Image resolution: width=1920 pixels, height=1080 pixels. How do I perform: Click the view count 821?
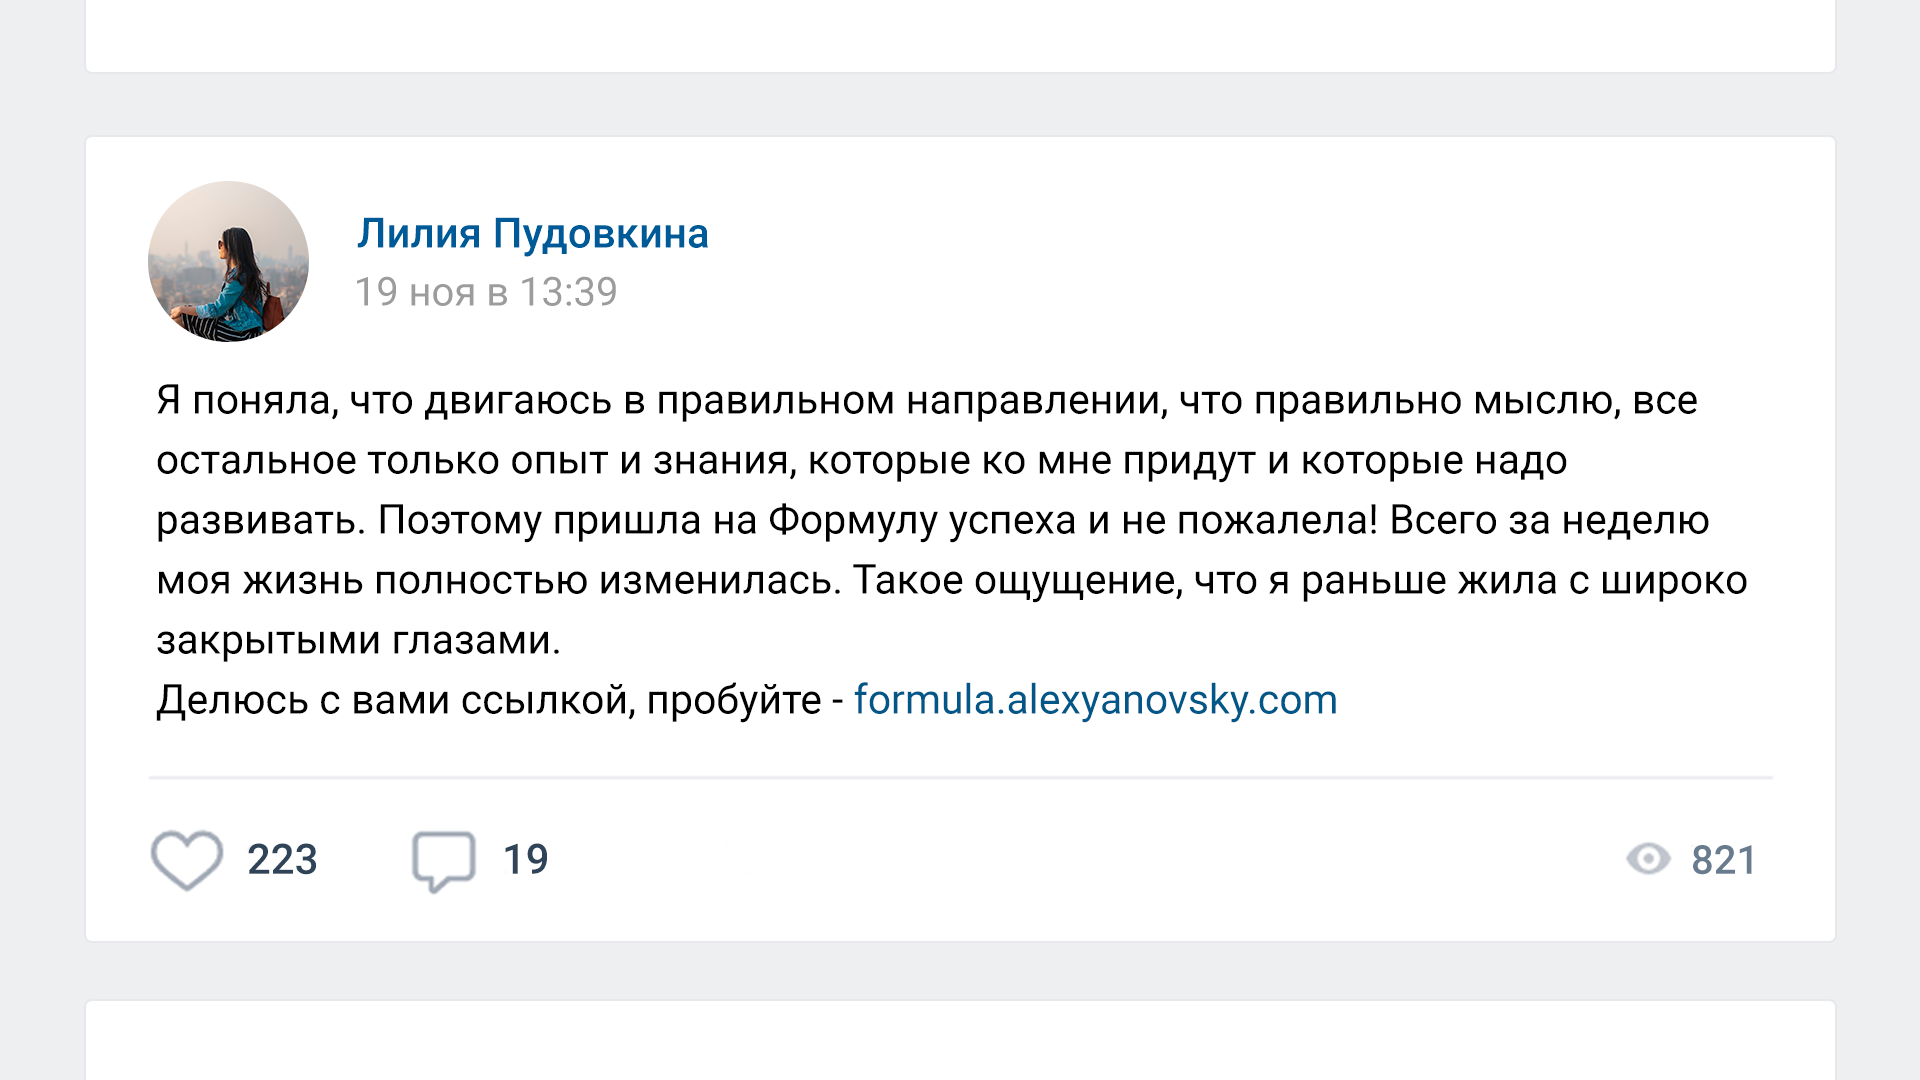pos(1723,860)
